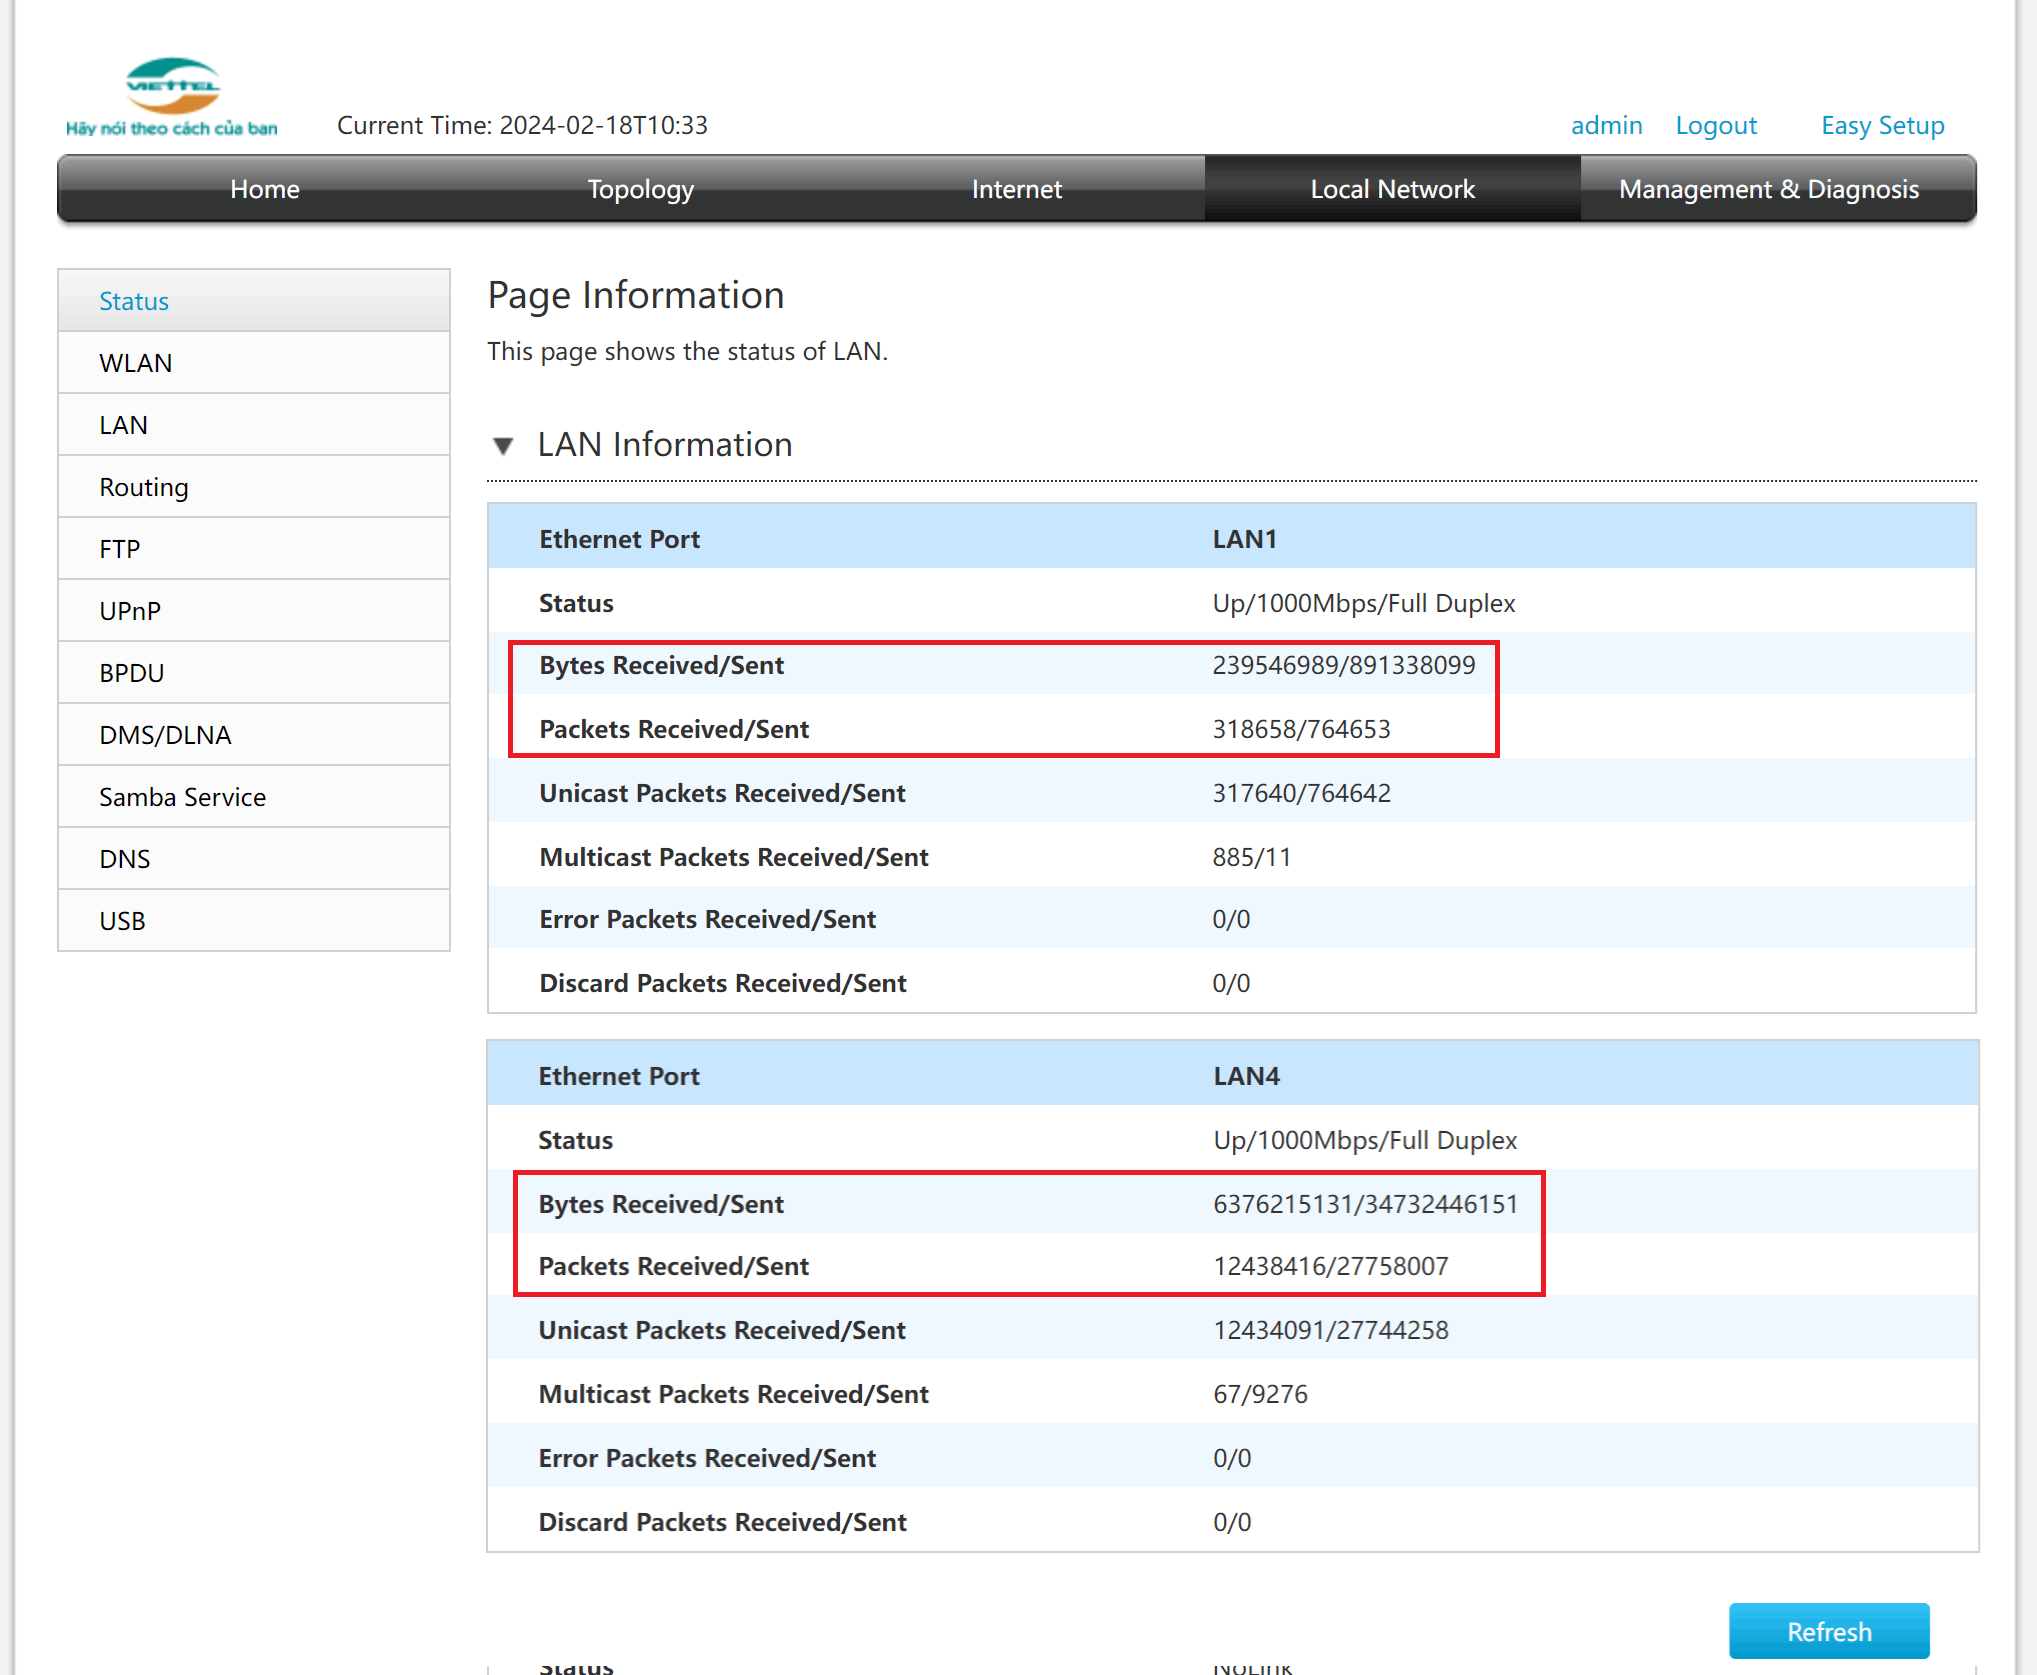Click the value 67/9276

click(1260, 1394)
